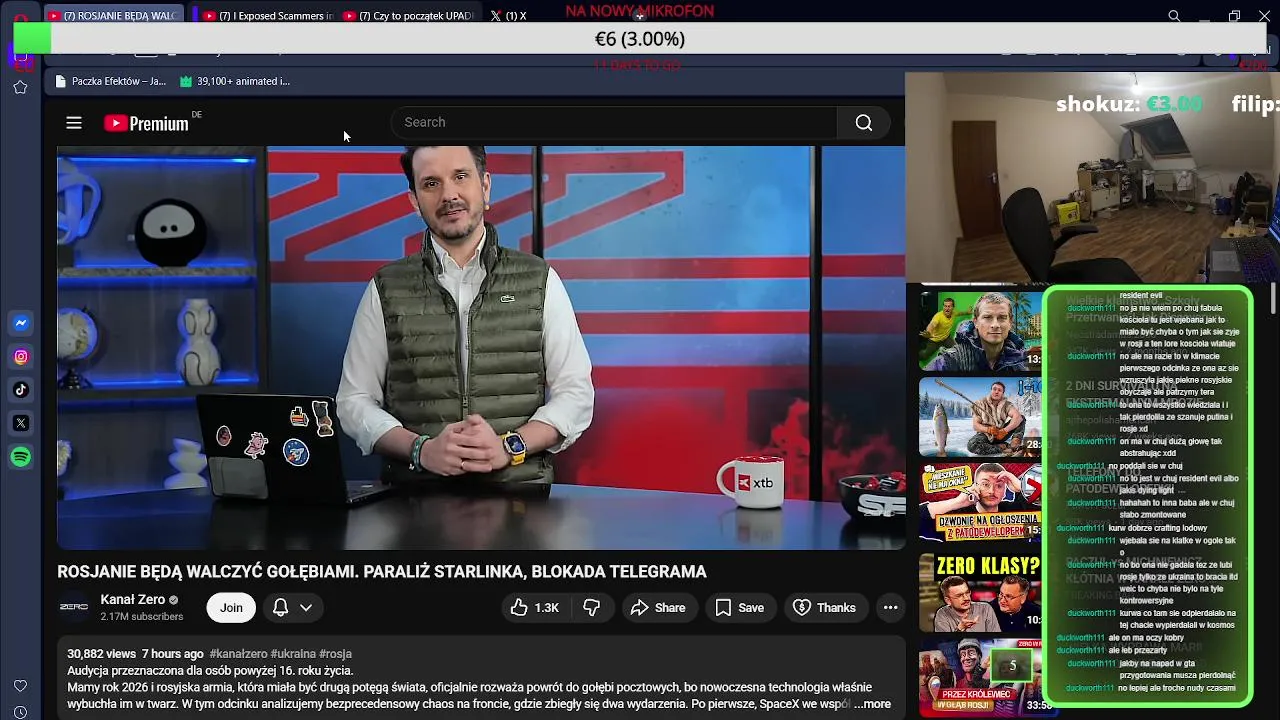
Task: Open the sidebar heart pinboards icon
Action: tap(20, 686)
